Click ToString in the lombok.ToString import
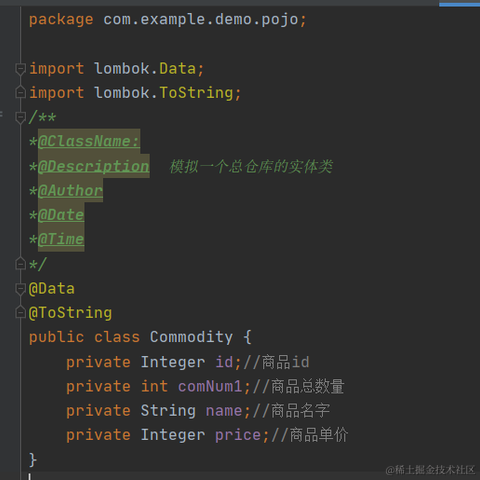480x480 pixels. pos(196,93)
